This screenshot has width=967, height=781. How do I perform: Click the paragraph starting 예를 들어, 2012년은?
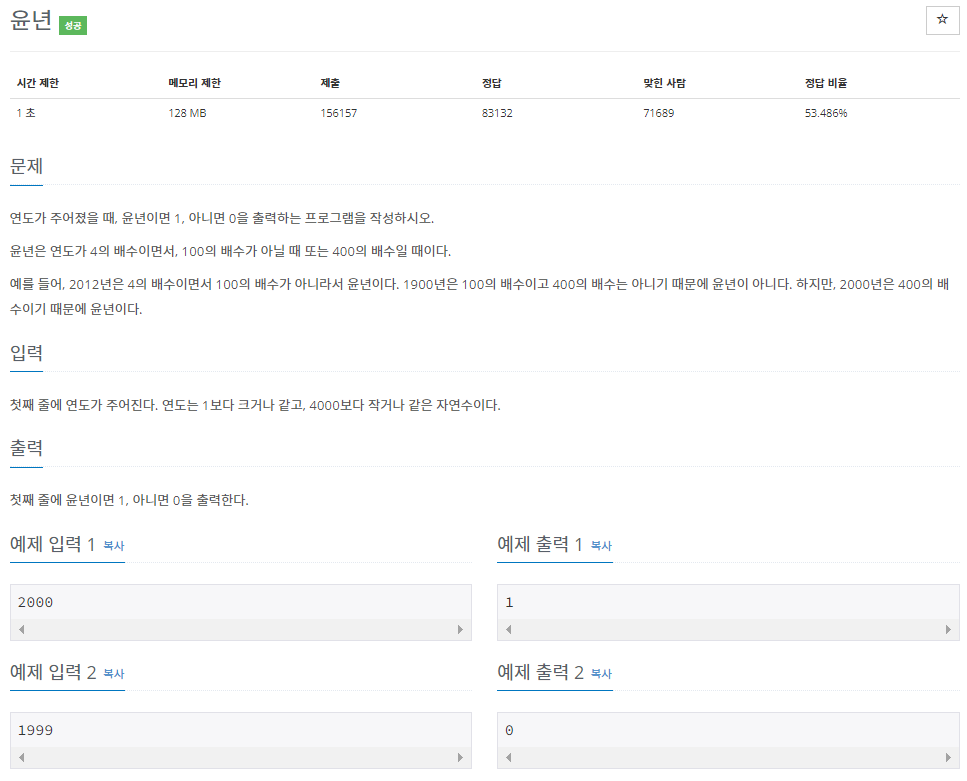point(480,297)
